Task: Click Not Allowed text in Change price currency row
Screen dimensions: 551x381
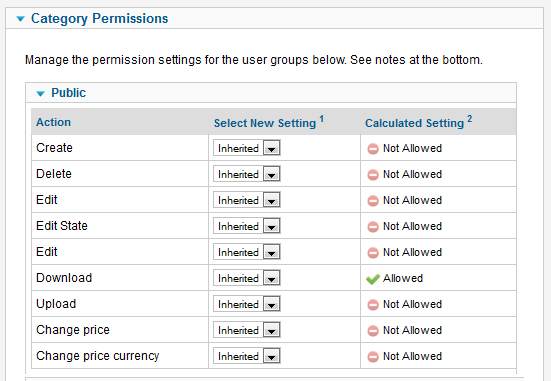Action: click(x=412, y=356)
